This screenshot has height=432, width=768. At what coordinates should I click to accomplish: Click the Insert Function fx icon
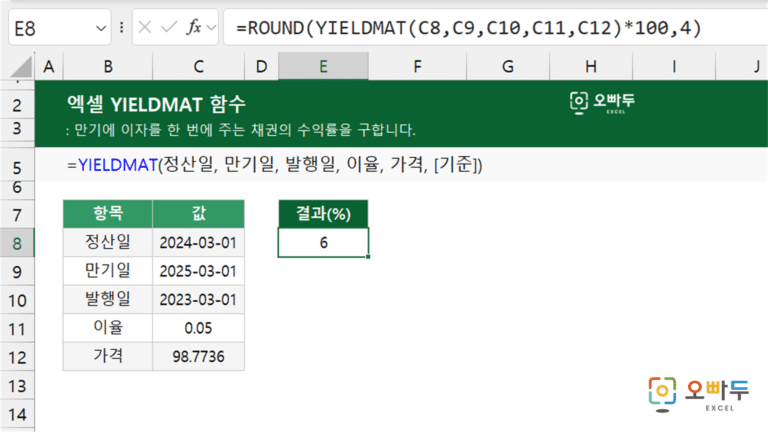[194, 27]
